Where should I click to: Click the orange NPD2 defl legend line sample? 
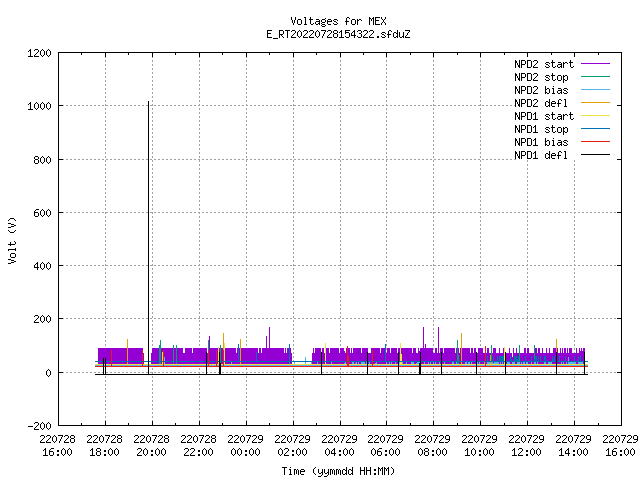coord(596,103)
